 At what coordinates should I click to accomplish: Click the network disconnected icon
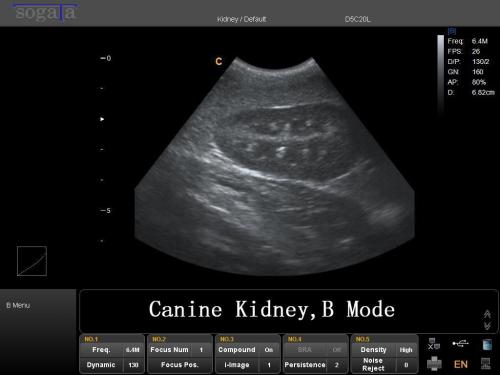434,344
